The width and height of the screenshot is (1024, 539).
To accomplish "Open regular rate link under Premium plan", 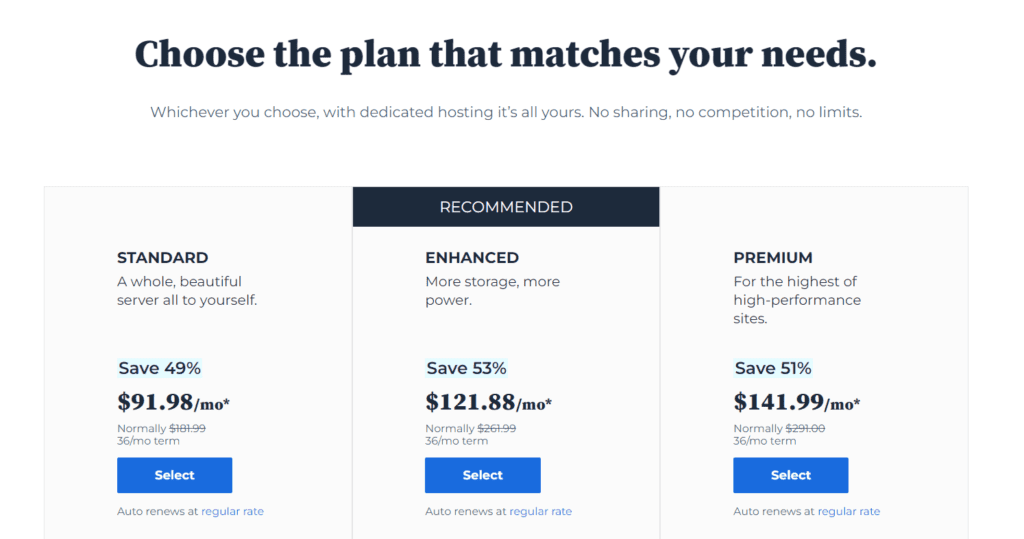I will pos(848,511).
